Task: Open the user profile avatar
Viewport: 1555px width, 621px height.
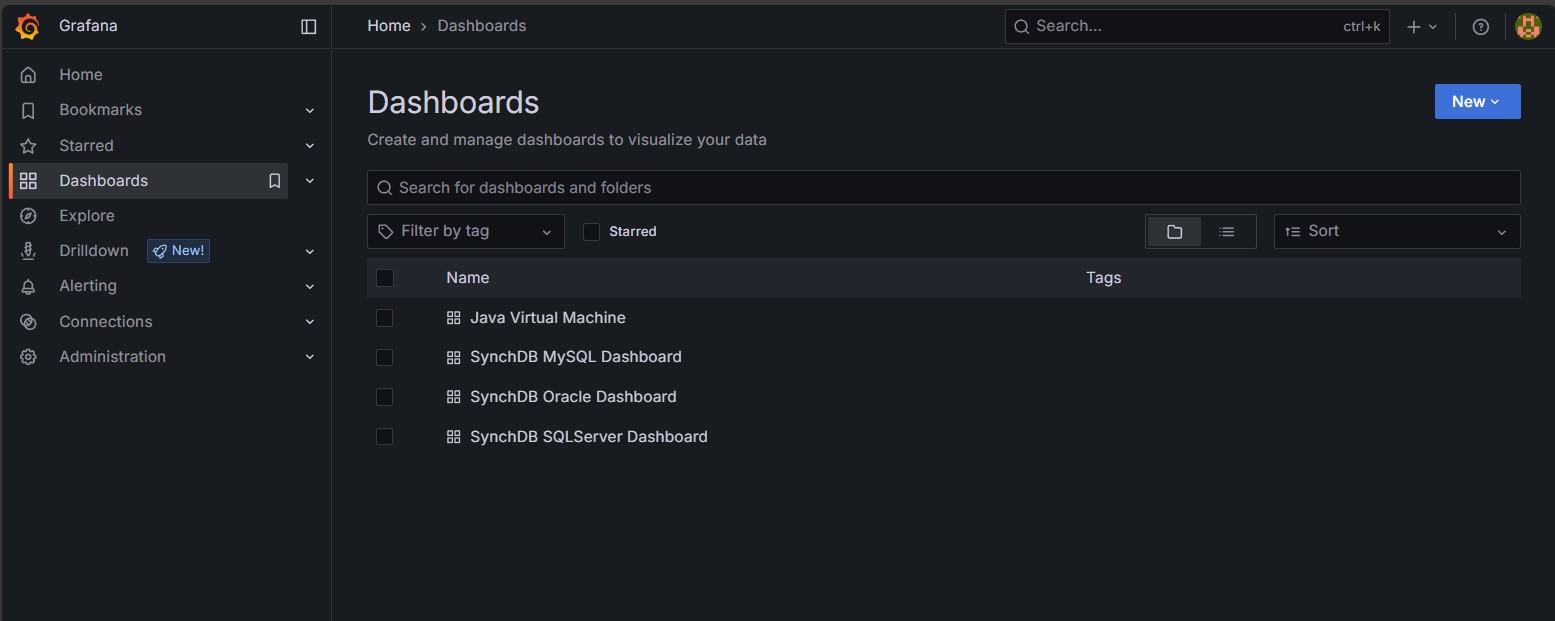Action: [x=1527, y=27]
